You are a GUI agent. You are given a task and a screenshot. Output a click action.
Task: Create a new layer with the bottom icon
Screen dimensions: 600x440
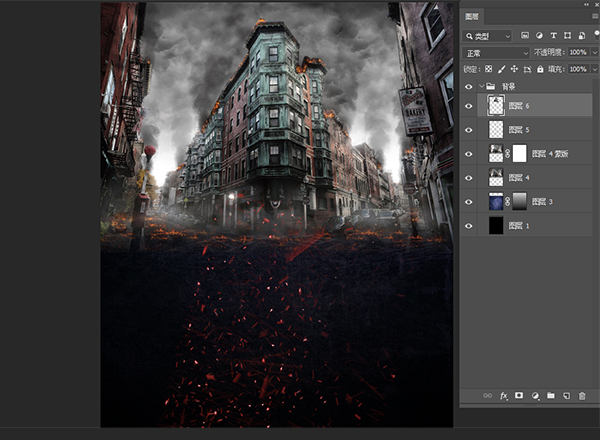[565, 396]
